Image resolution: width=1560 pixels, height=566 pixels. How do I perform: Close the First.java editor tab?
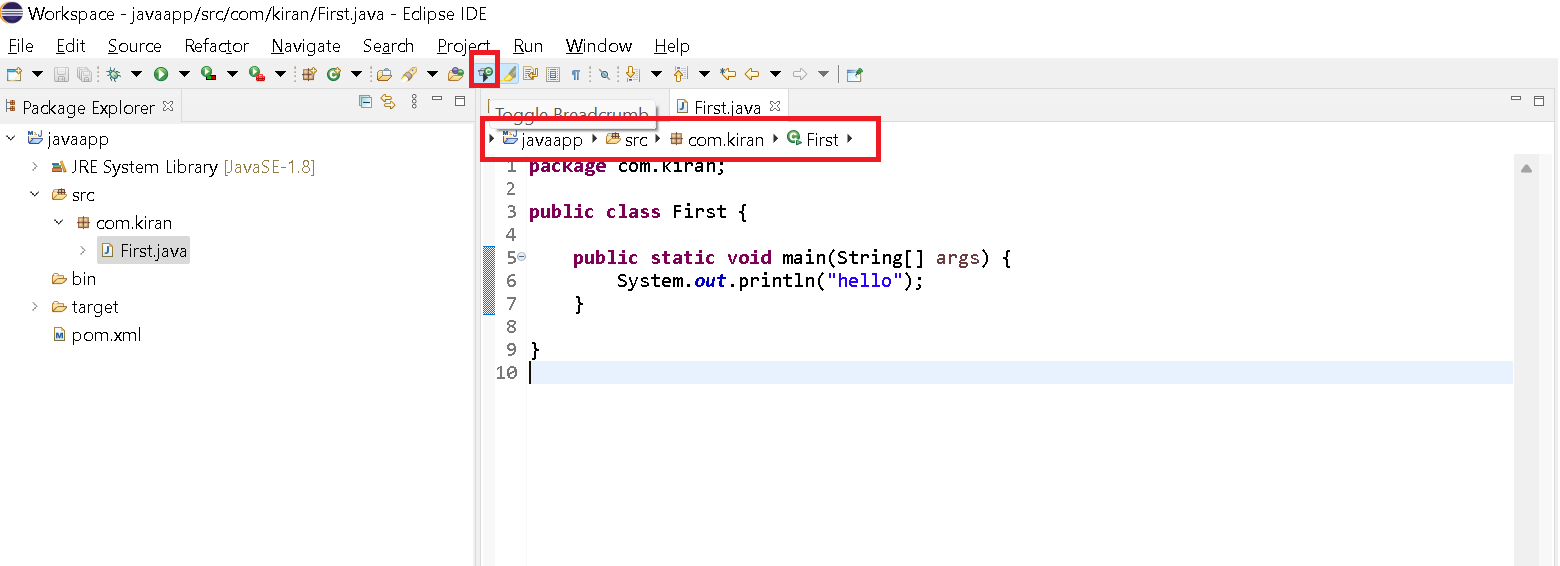coord(775,105)
